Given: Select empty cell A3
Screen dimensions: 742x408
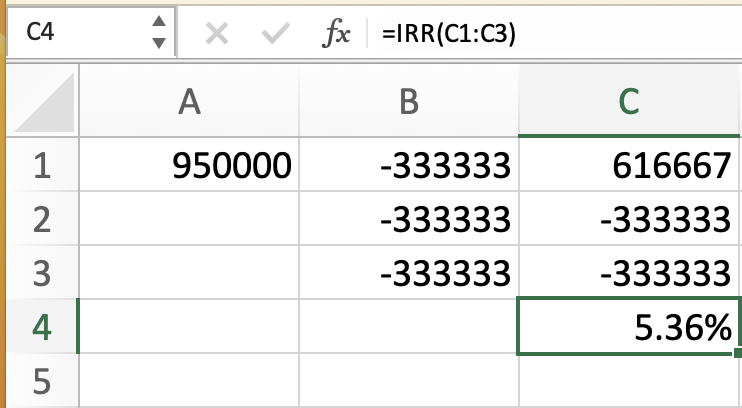Looking at the screenshot, I should pyautogui.click(x=187, y=272).
